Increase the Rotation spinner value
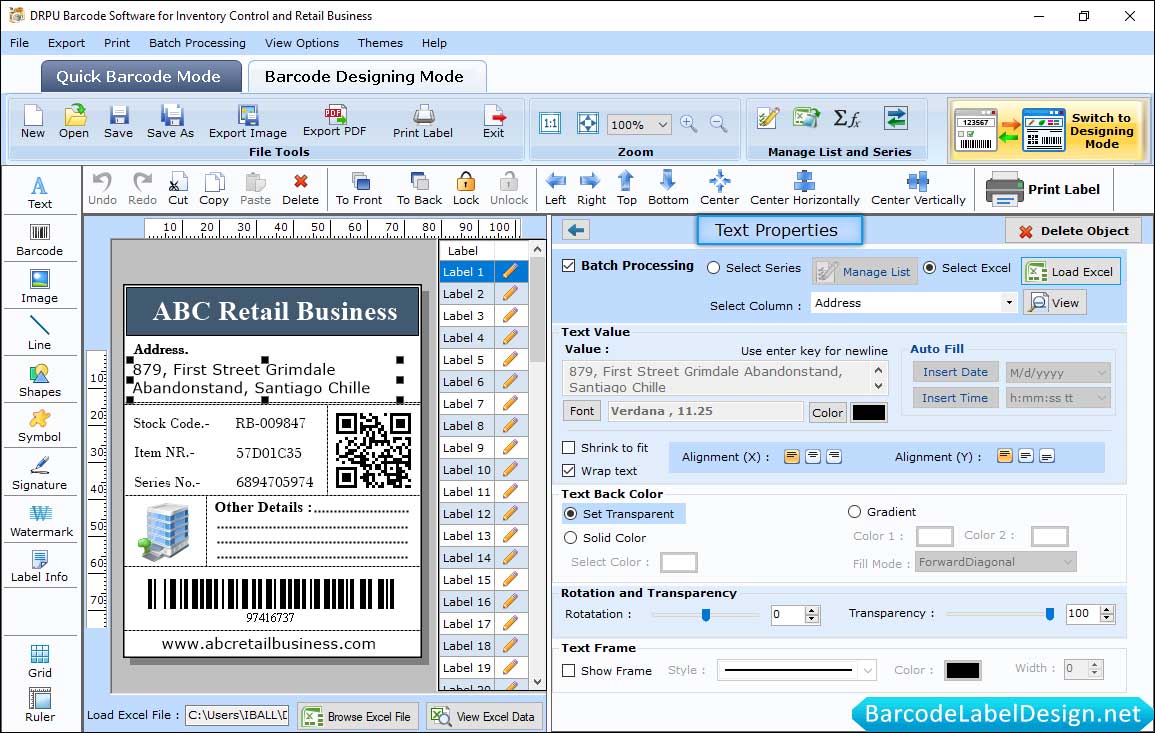 812,610
